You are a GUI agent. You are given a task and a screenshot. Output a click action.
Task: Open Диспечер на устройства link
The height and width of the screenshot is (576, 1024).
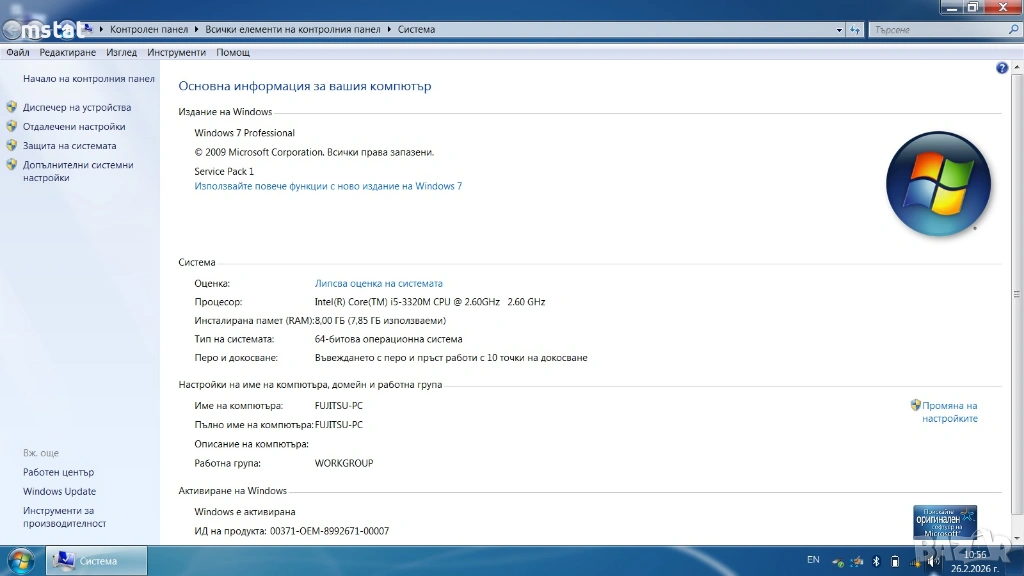point(77,107)
